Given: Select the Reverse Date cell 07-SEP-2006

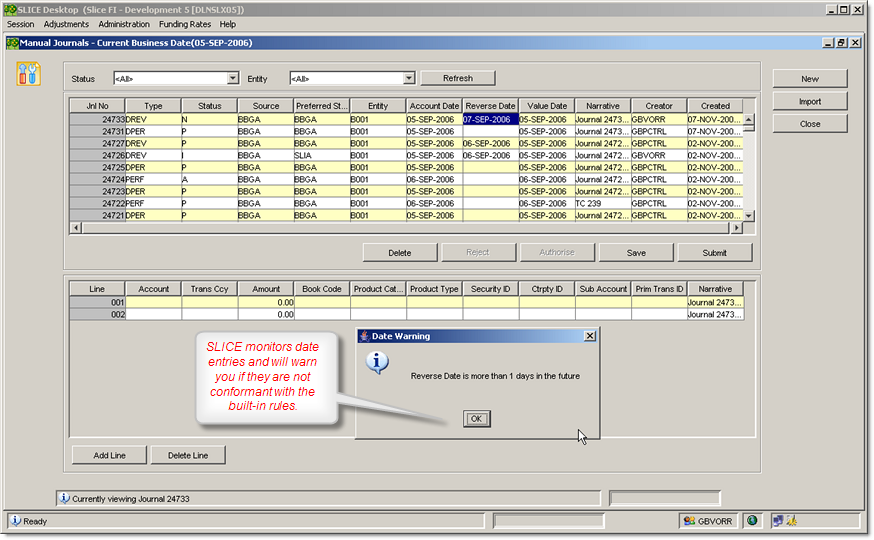Looking at the screenshot, I should pyautogui.click(x=490, y=119).
